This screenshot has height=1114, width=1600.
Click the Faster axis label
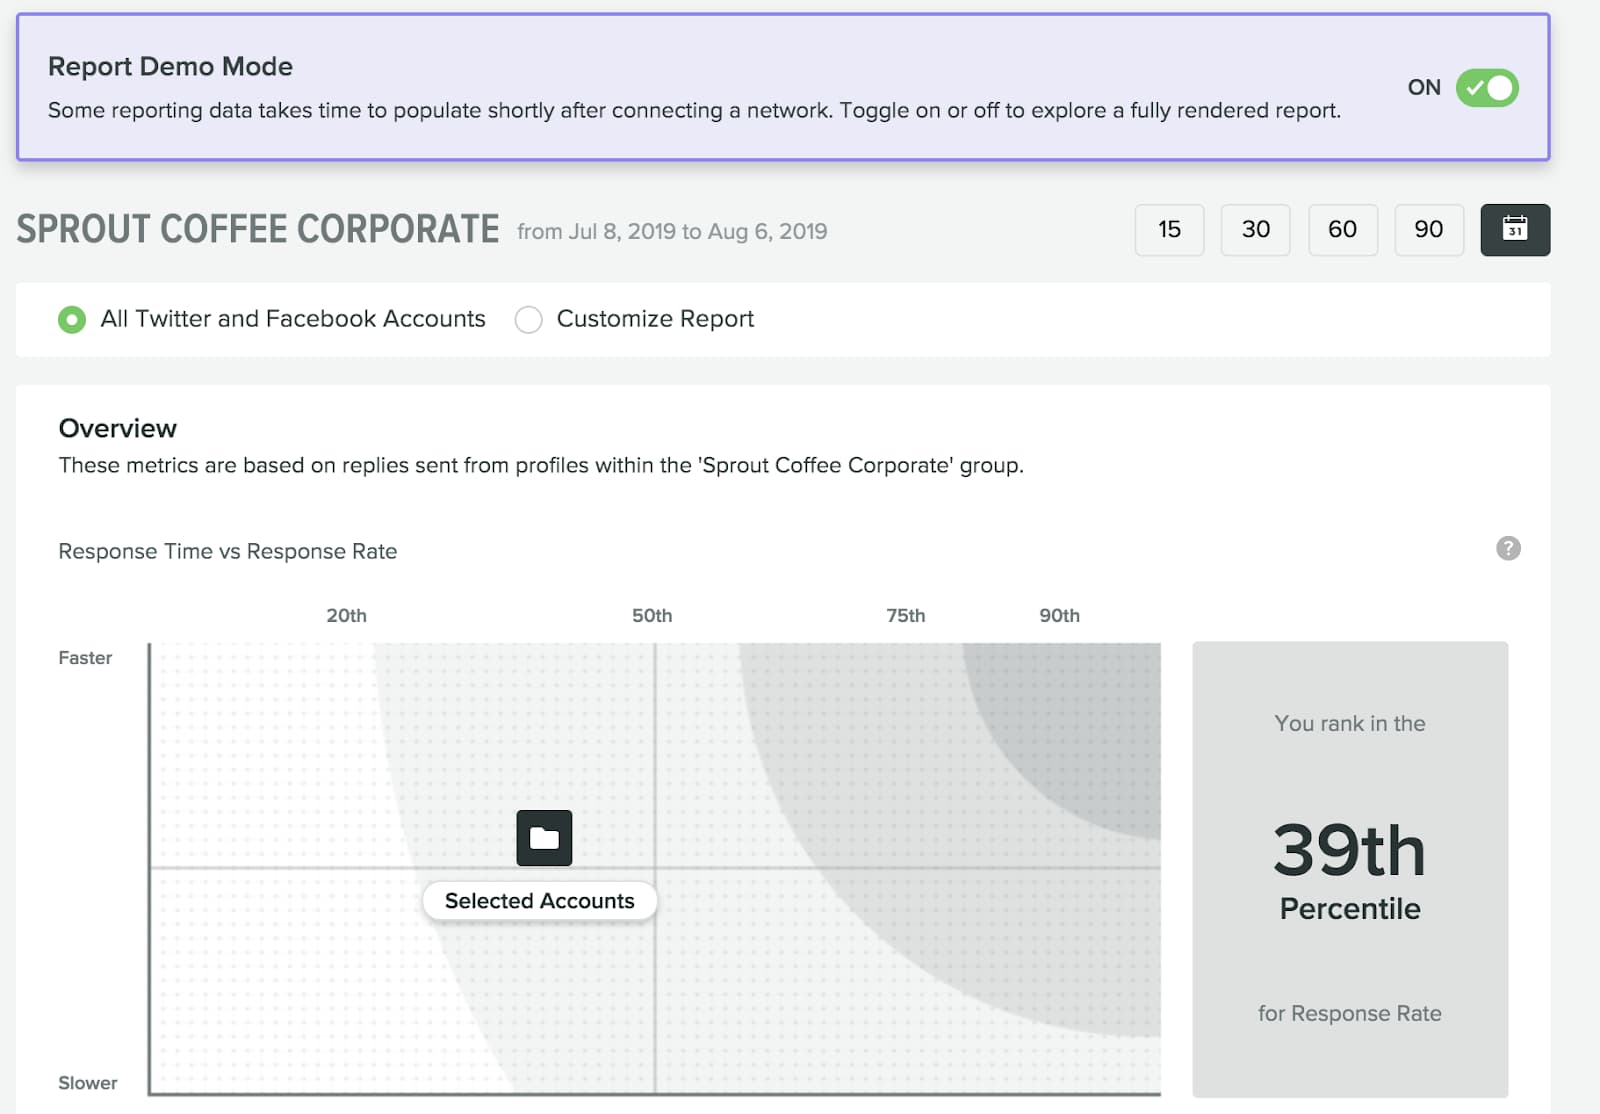point(85,658)
